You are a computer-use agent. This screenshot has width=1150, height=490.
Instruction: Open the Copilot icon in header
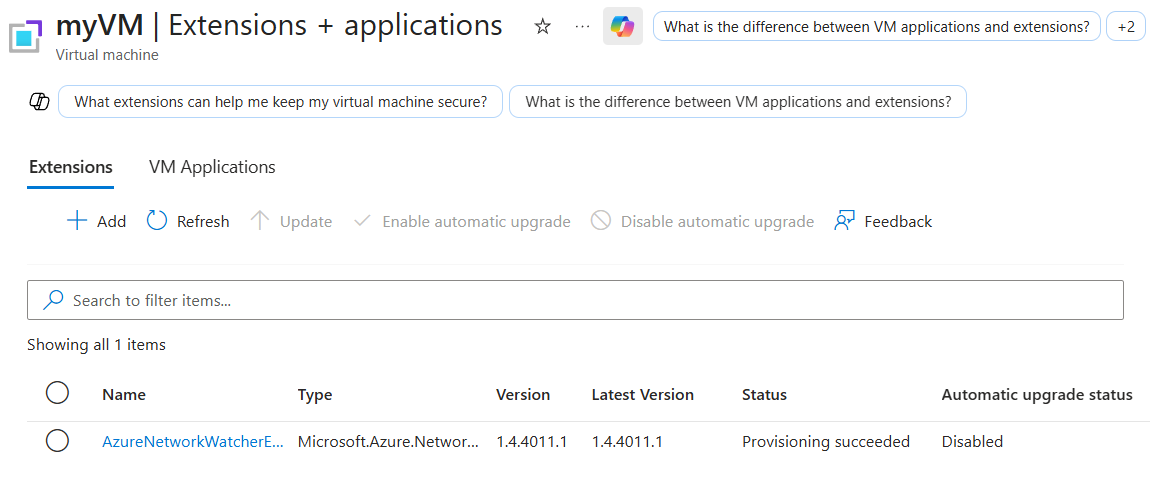pyautogui.click(x=623, y=27)
